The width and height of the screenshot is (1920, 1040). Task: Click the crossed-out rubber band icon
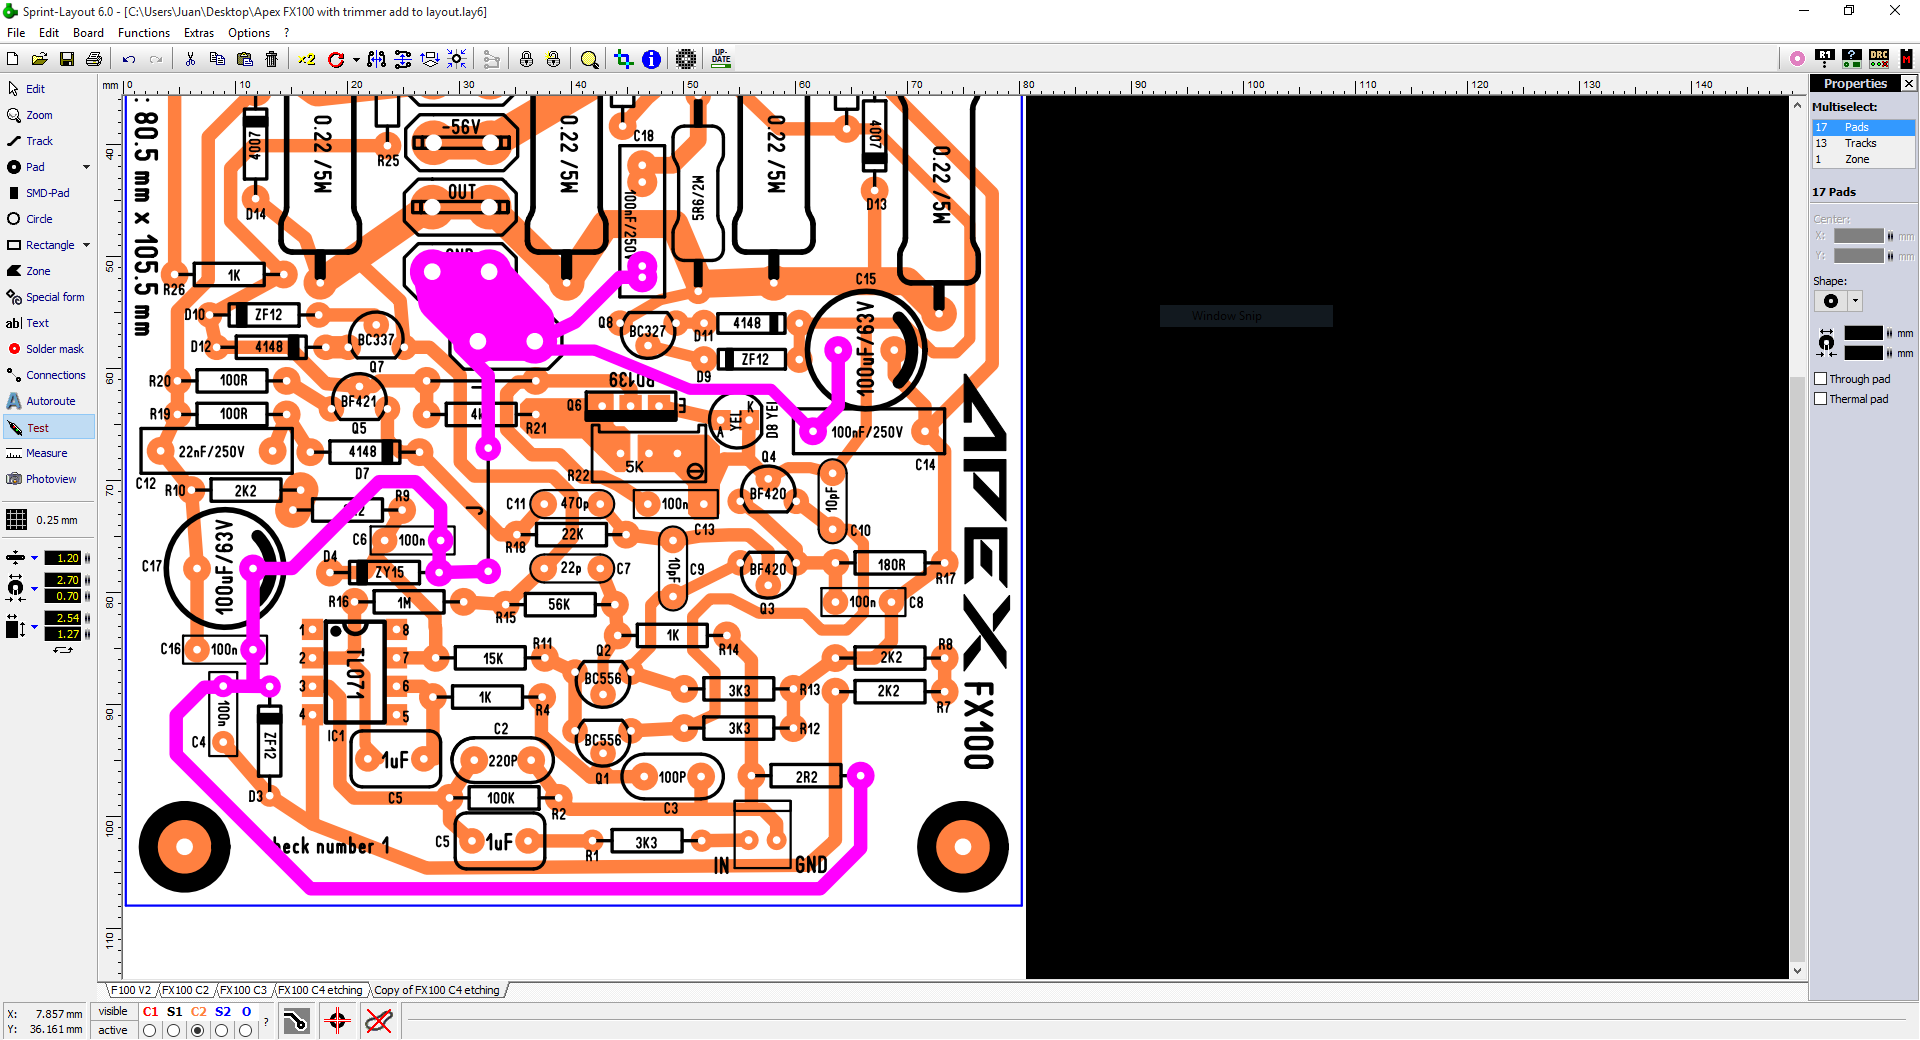379,1021
